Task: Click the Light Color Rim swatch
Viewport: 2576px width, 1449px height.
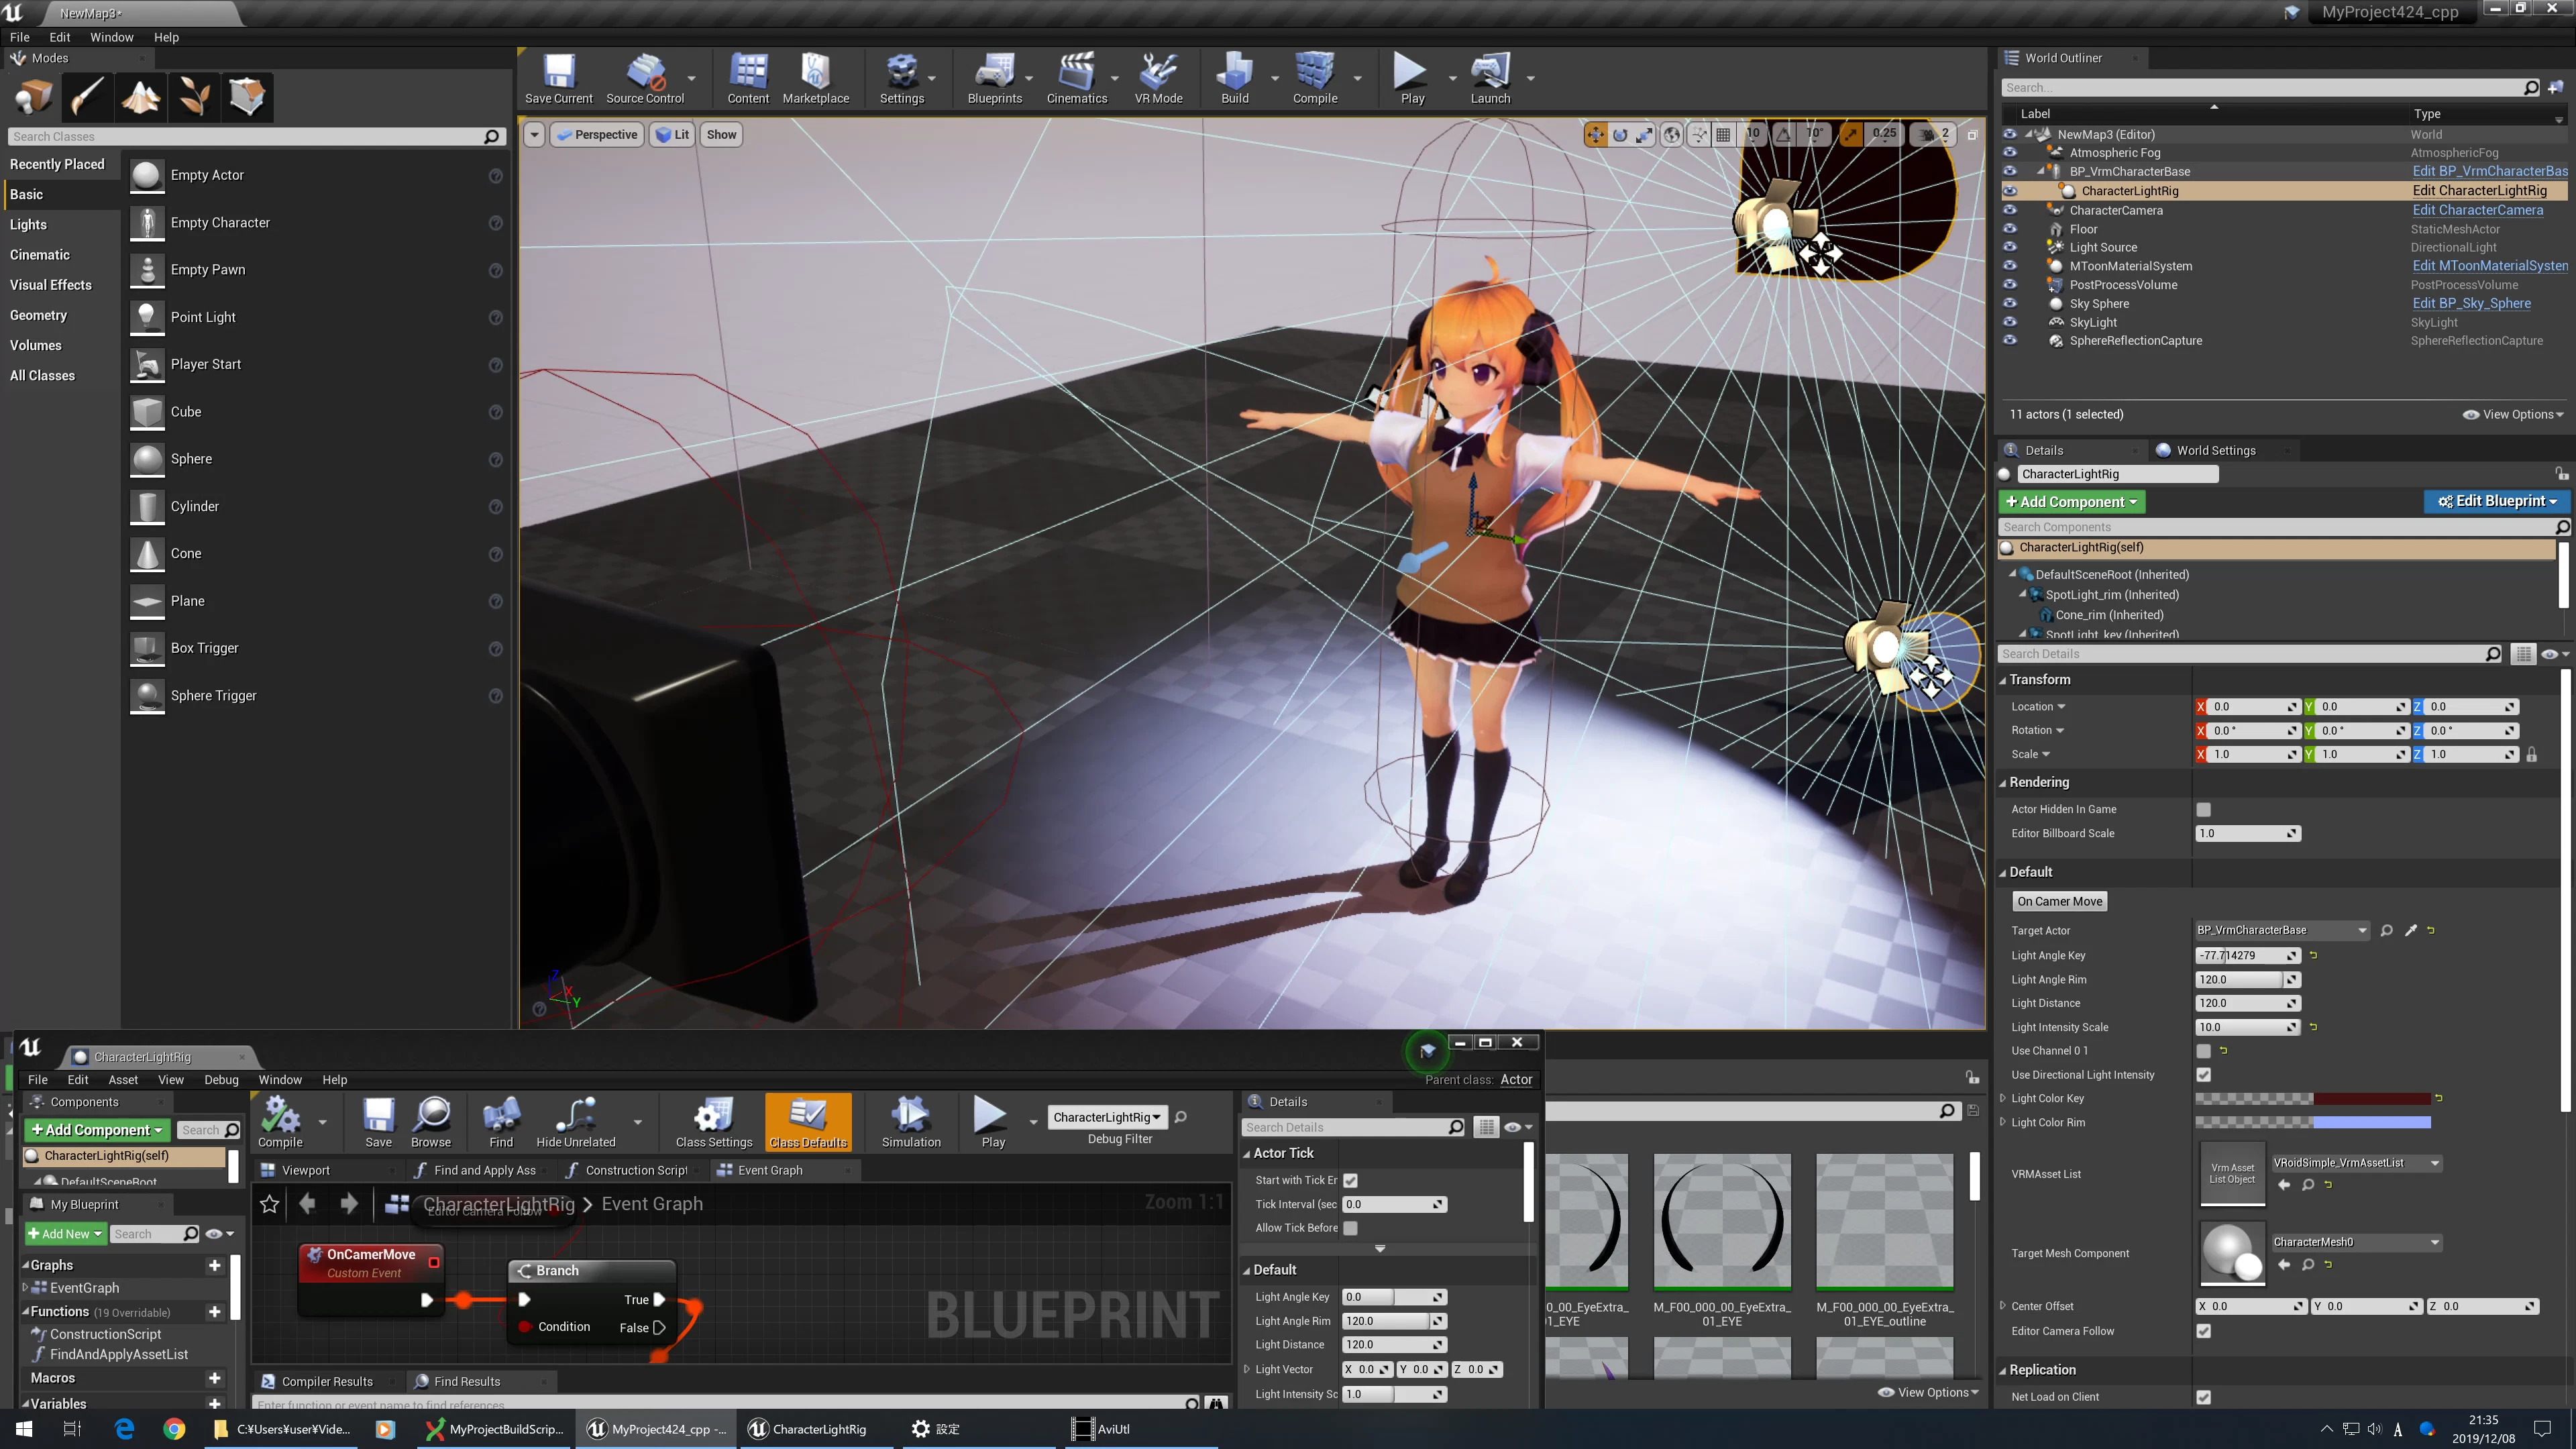Action: (x=2312, y=1122)
